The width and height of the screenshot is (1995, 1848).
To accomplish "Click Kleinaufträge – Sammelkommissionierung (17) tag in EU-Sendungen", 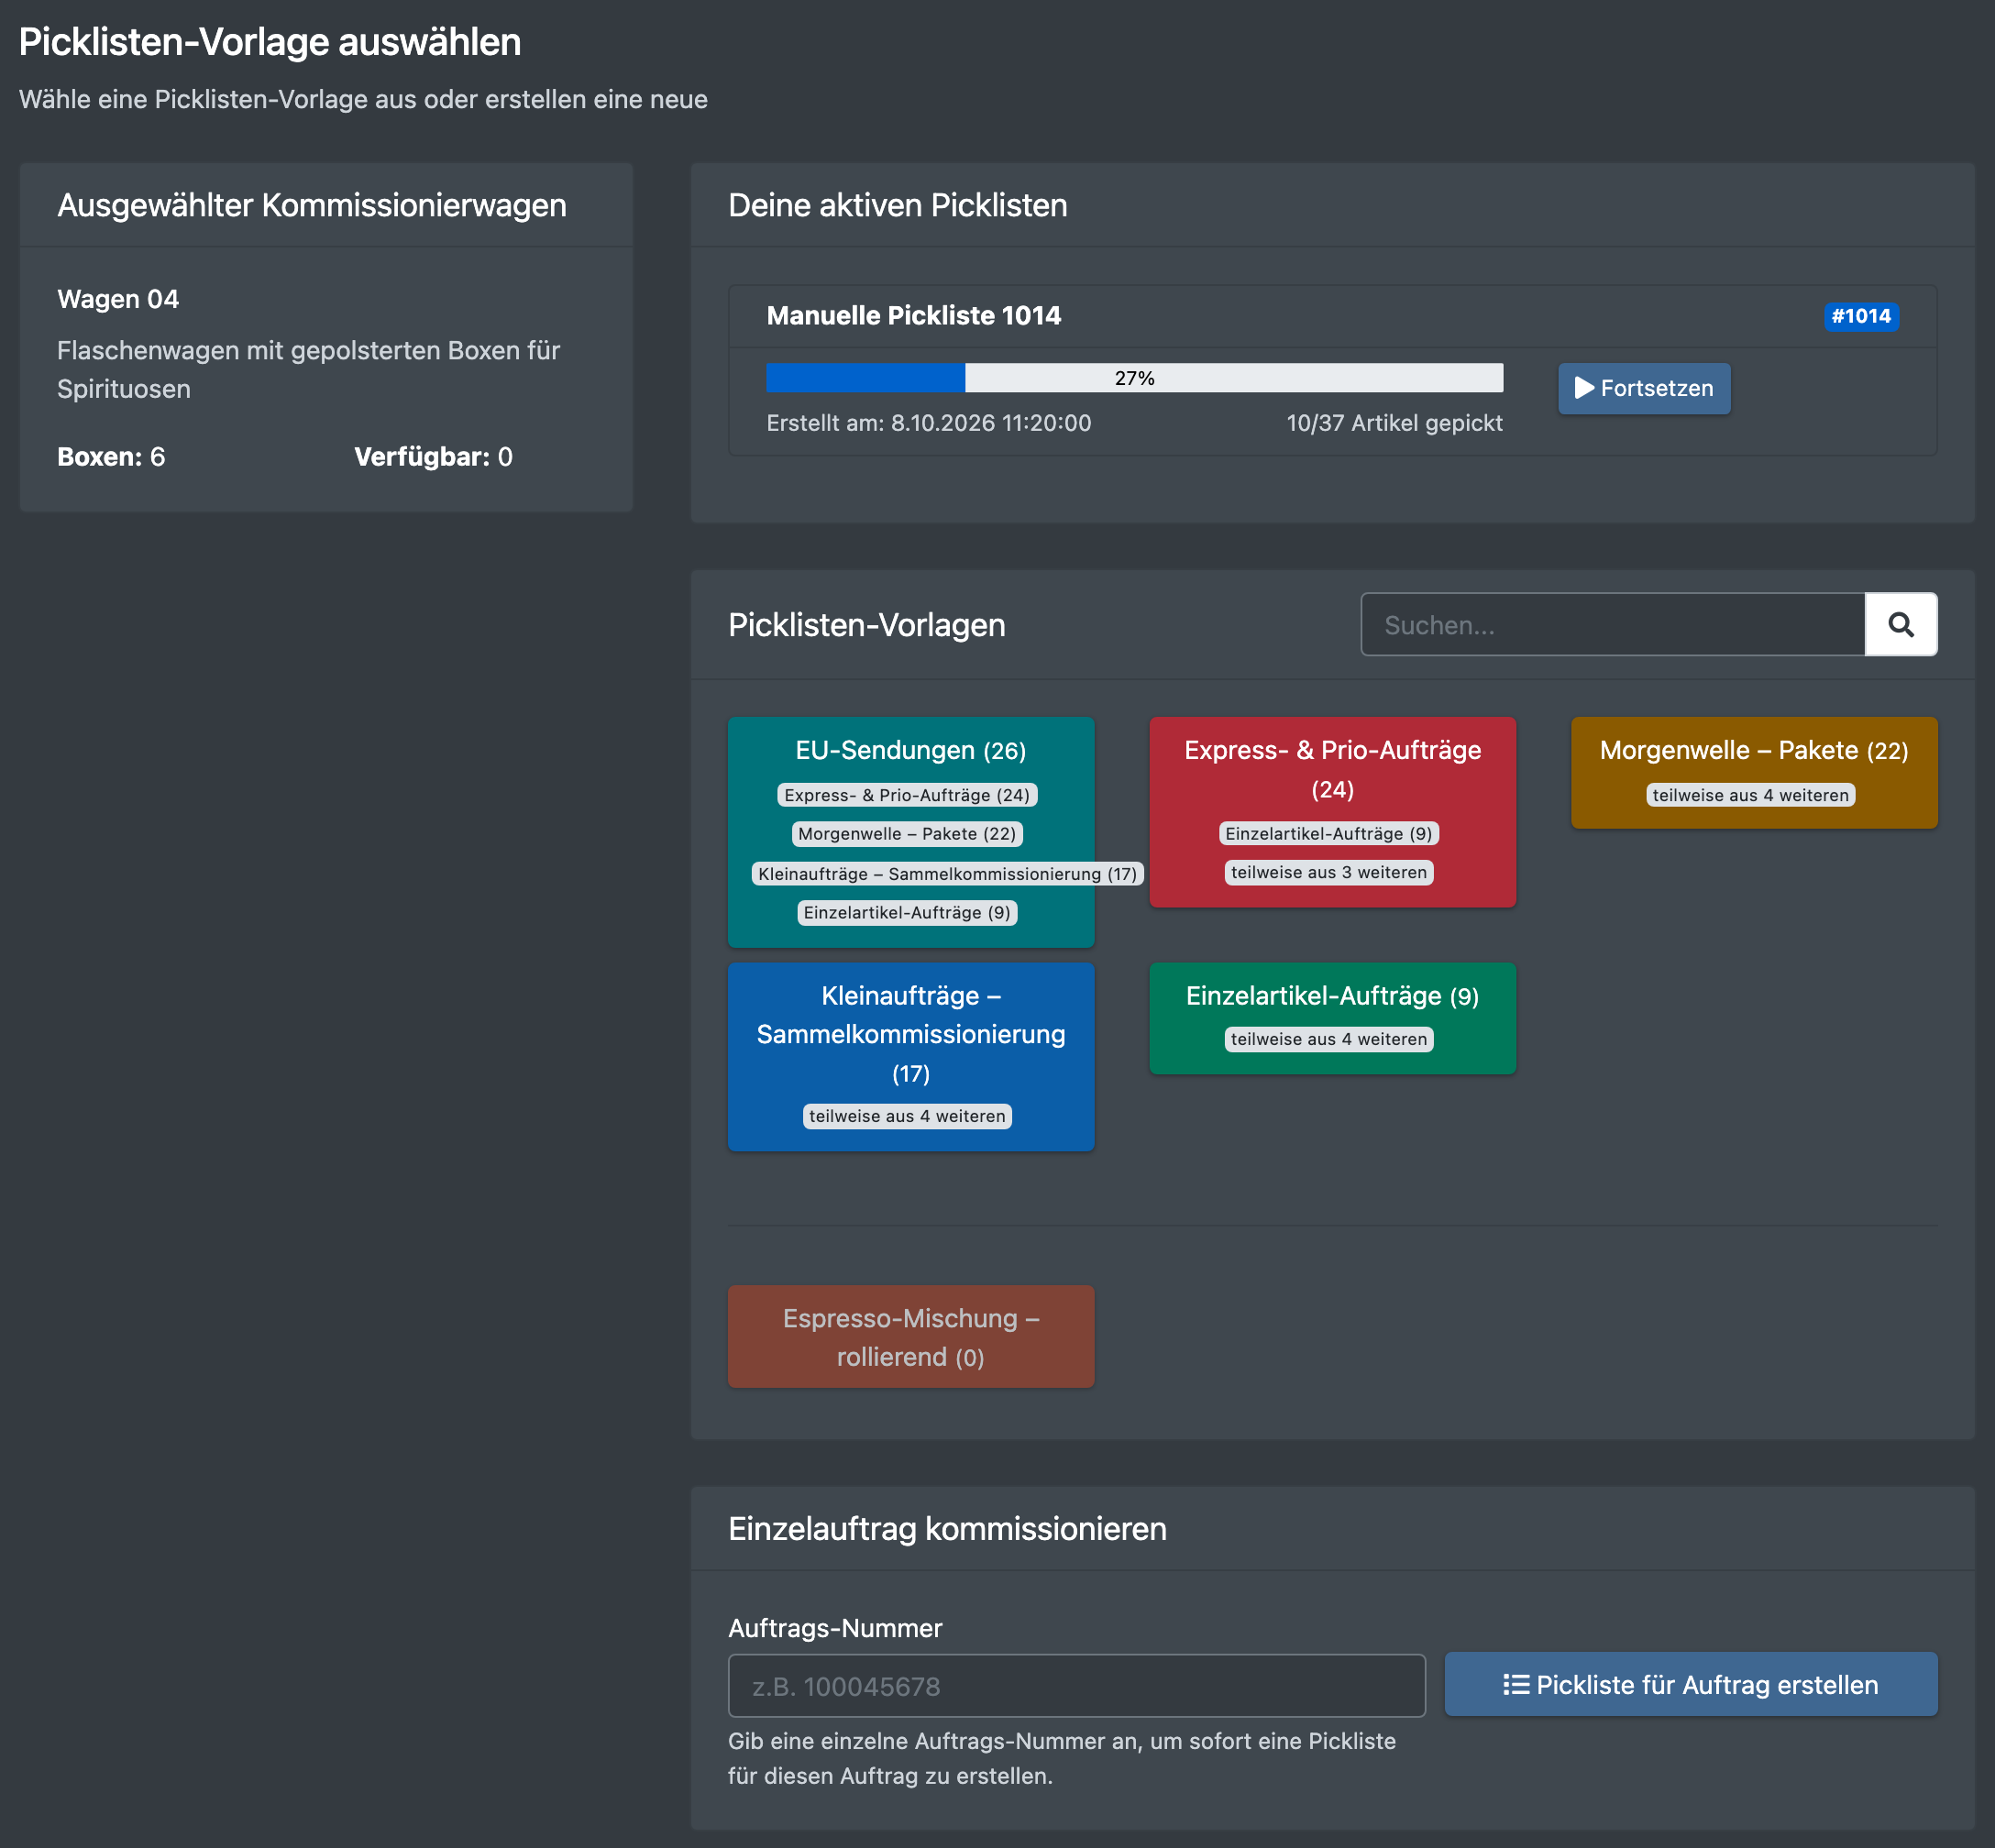I will point(947,874).
